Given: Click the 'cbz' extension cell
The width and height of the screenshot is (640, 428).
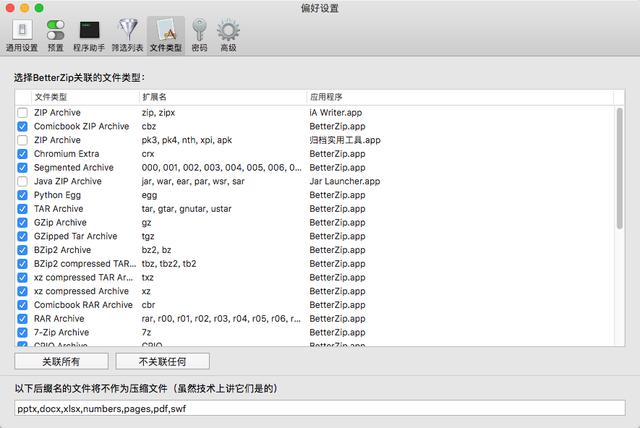Looking at the screenshot, I should pyautogui.click(x=149, y=126).
